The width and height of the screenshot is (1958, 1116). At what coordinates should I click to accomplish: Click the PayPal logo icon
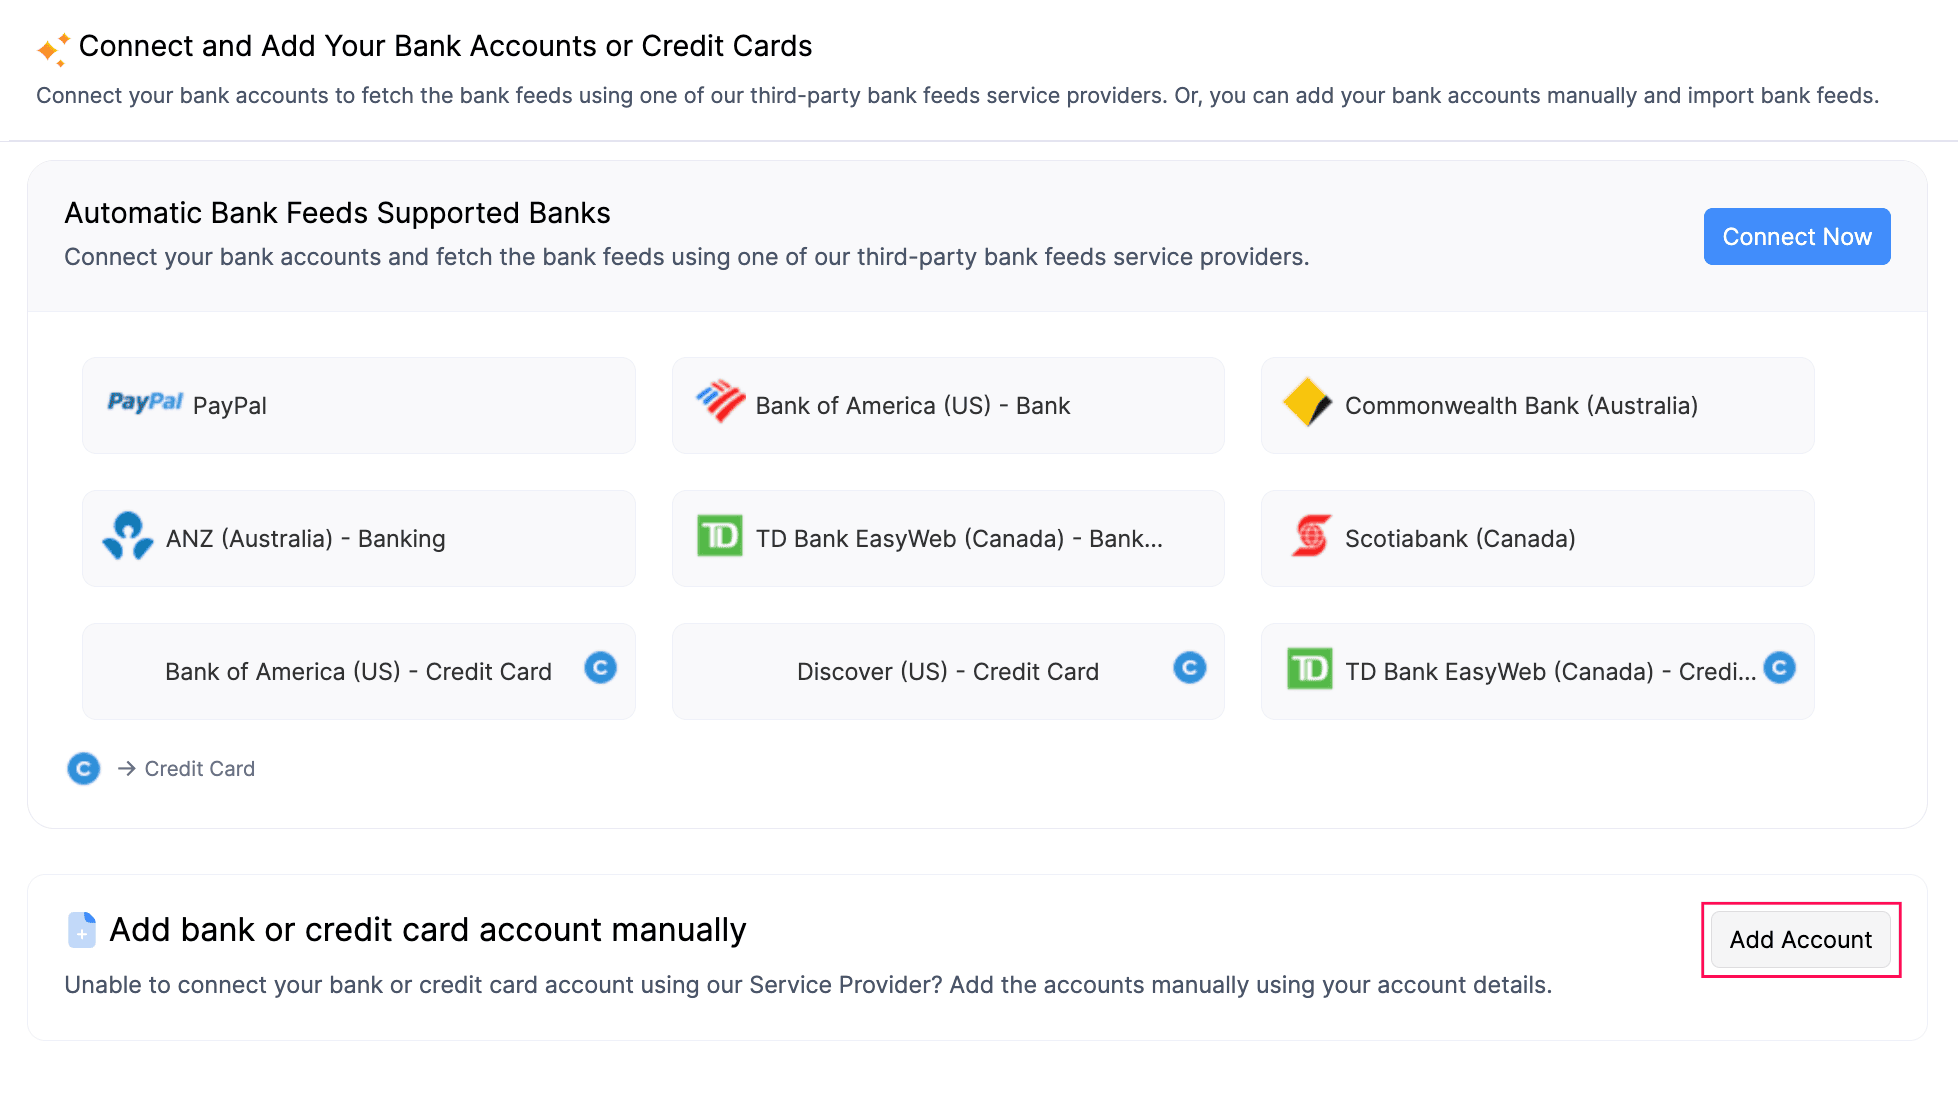(x=145, y=402)
